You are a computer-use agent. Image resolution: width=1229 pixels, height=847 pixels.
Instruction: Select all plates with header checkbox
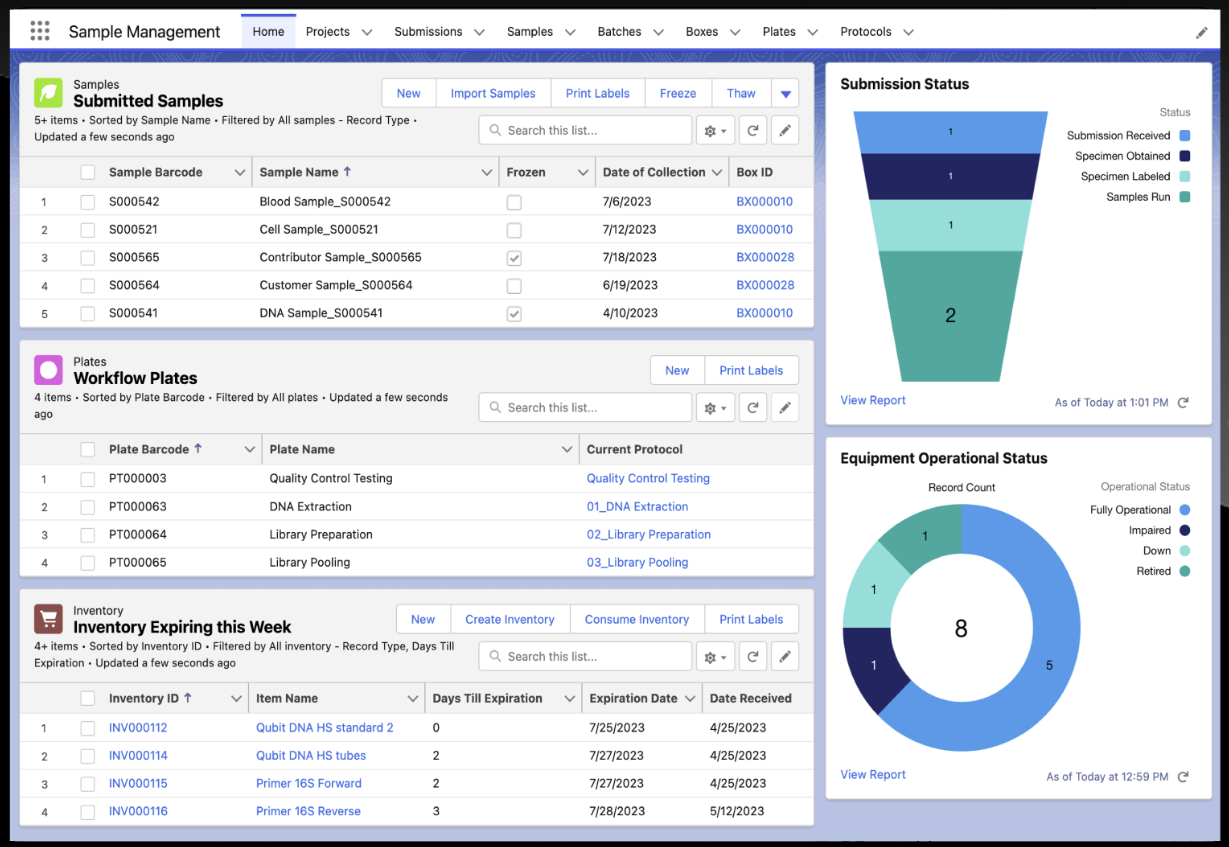tap(88, 450)
